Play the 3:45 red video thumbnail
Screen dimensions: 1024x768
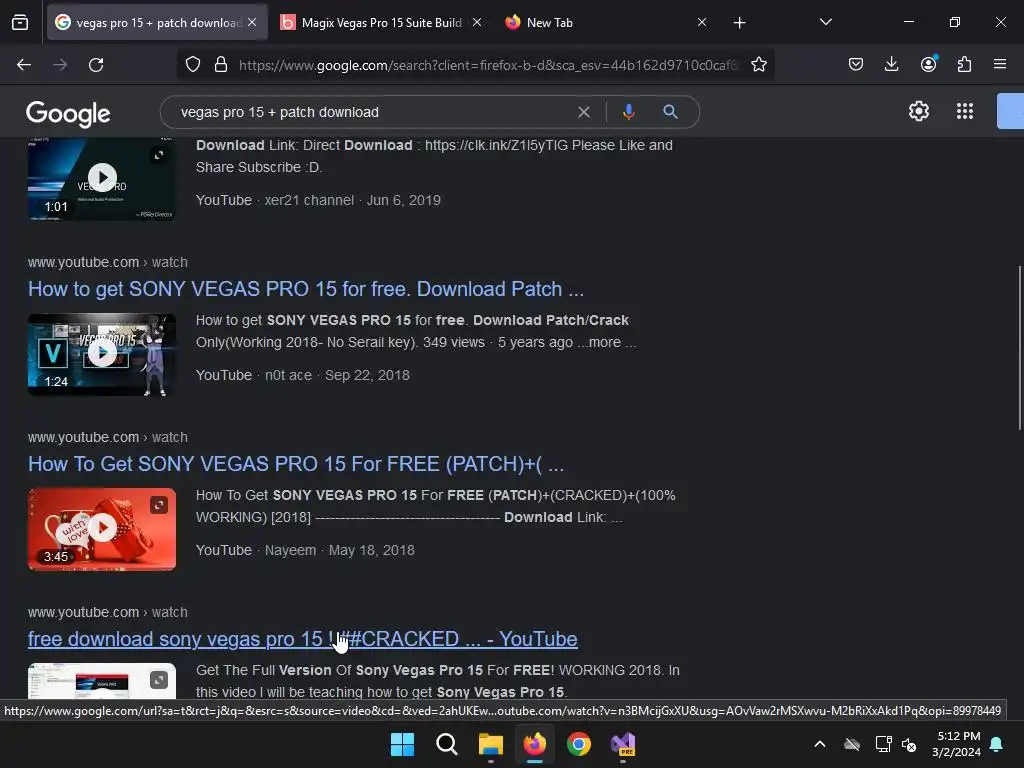pos(102,528)
